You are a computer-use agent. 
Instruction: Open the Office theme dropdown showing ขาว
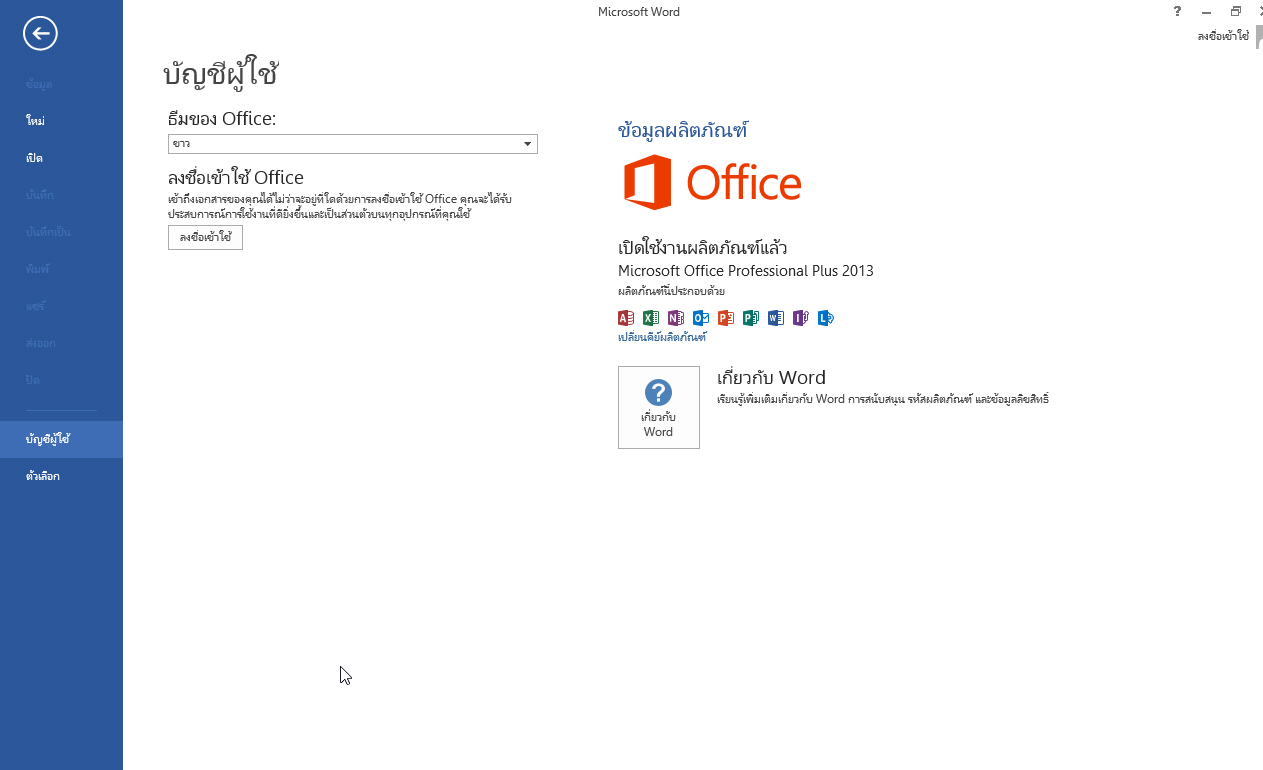pos(353,144)
